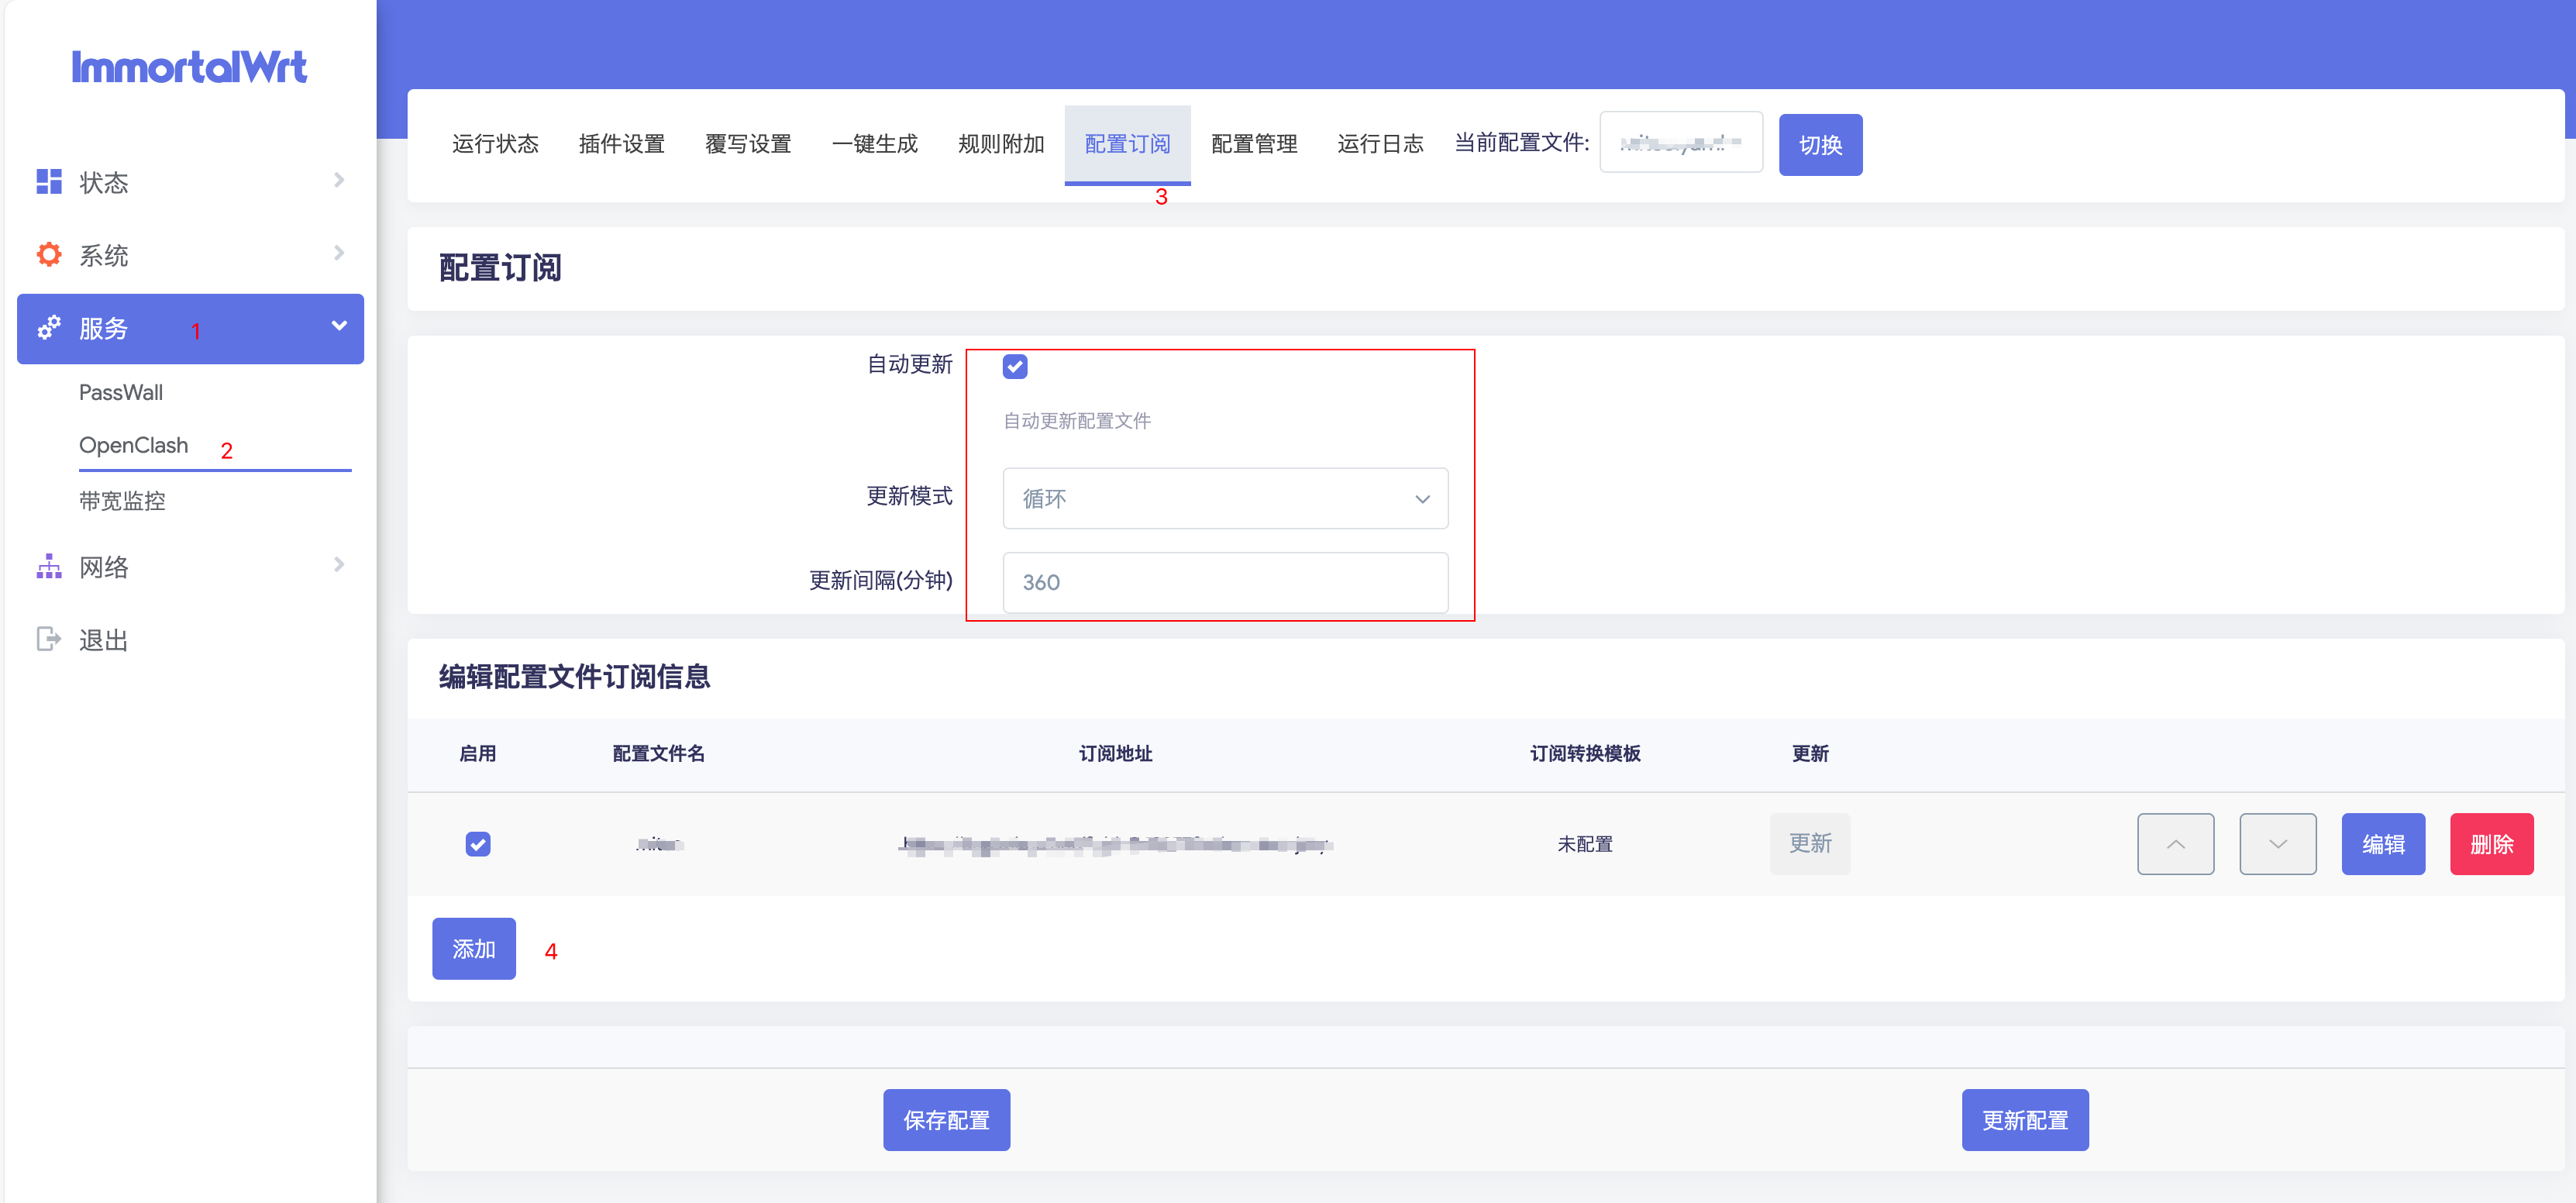Click the 退出 logout icon

click(x=49, y=639)
